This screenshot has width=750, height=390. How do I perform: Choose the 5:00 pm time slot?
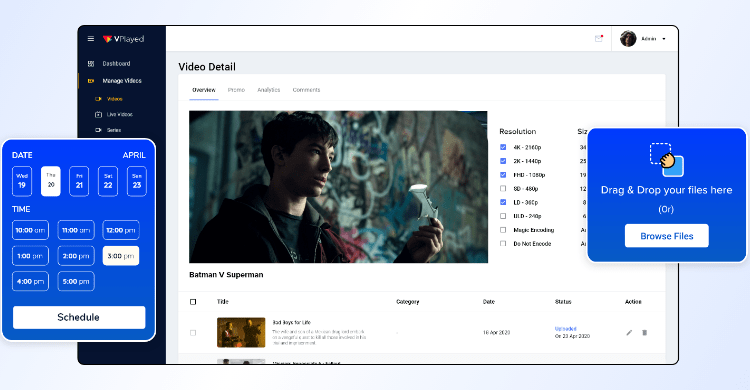[76, 281]
